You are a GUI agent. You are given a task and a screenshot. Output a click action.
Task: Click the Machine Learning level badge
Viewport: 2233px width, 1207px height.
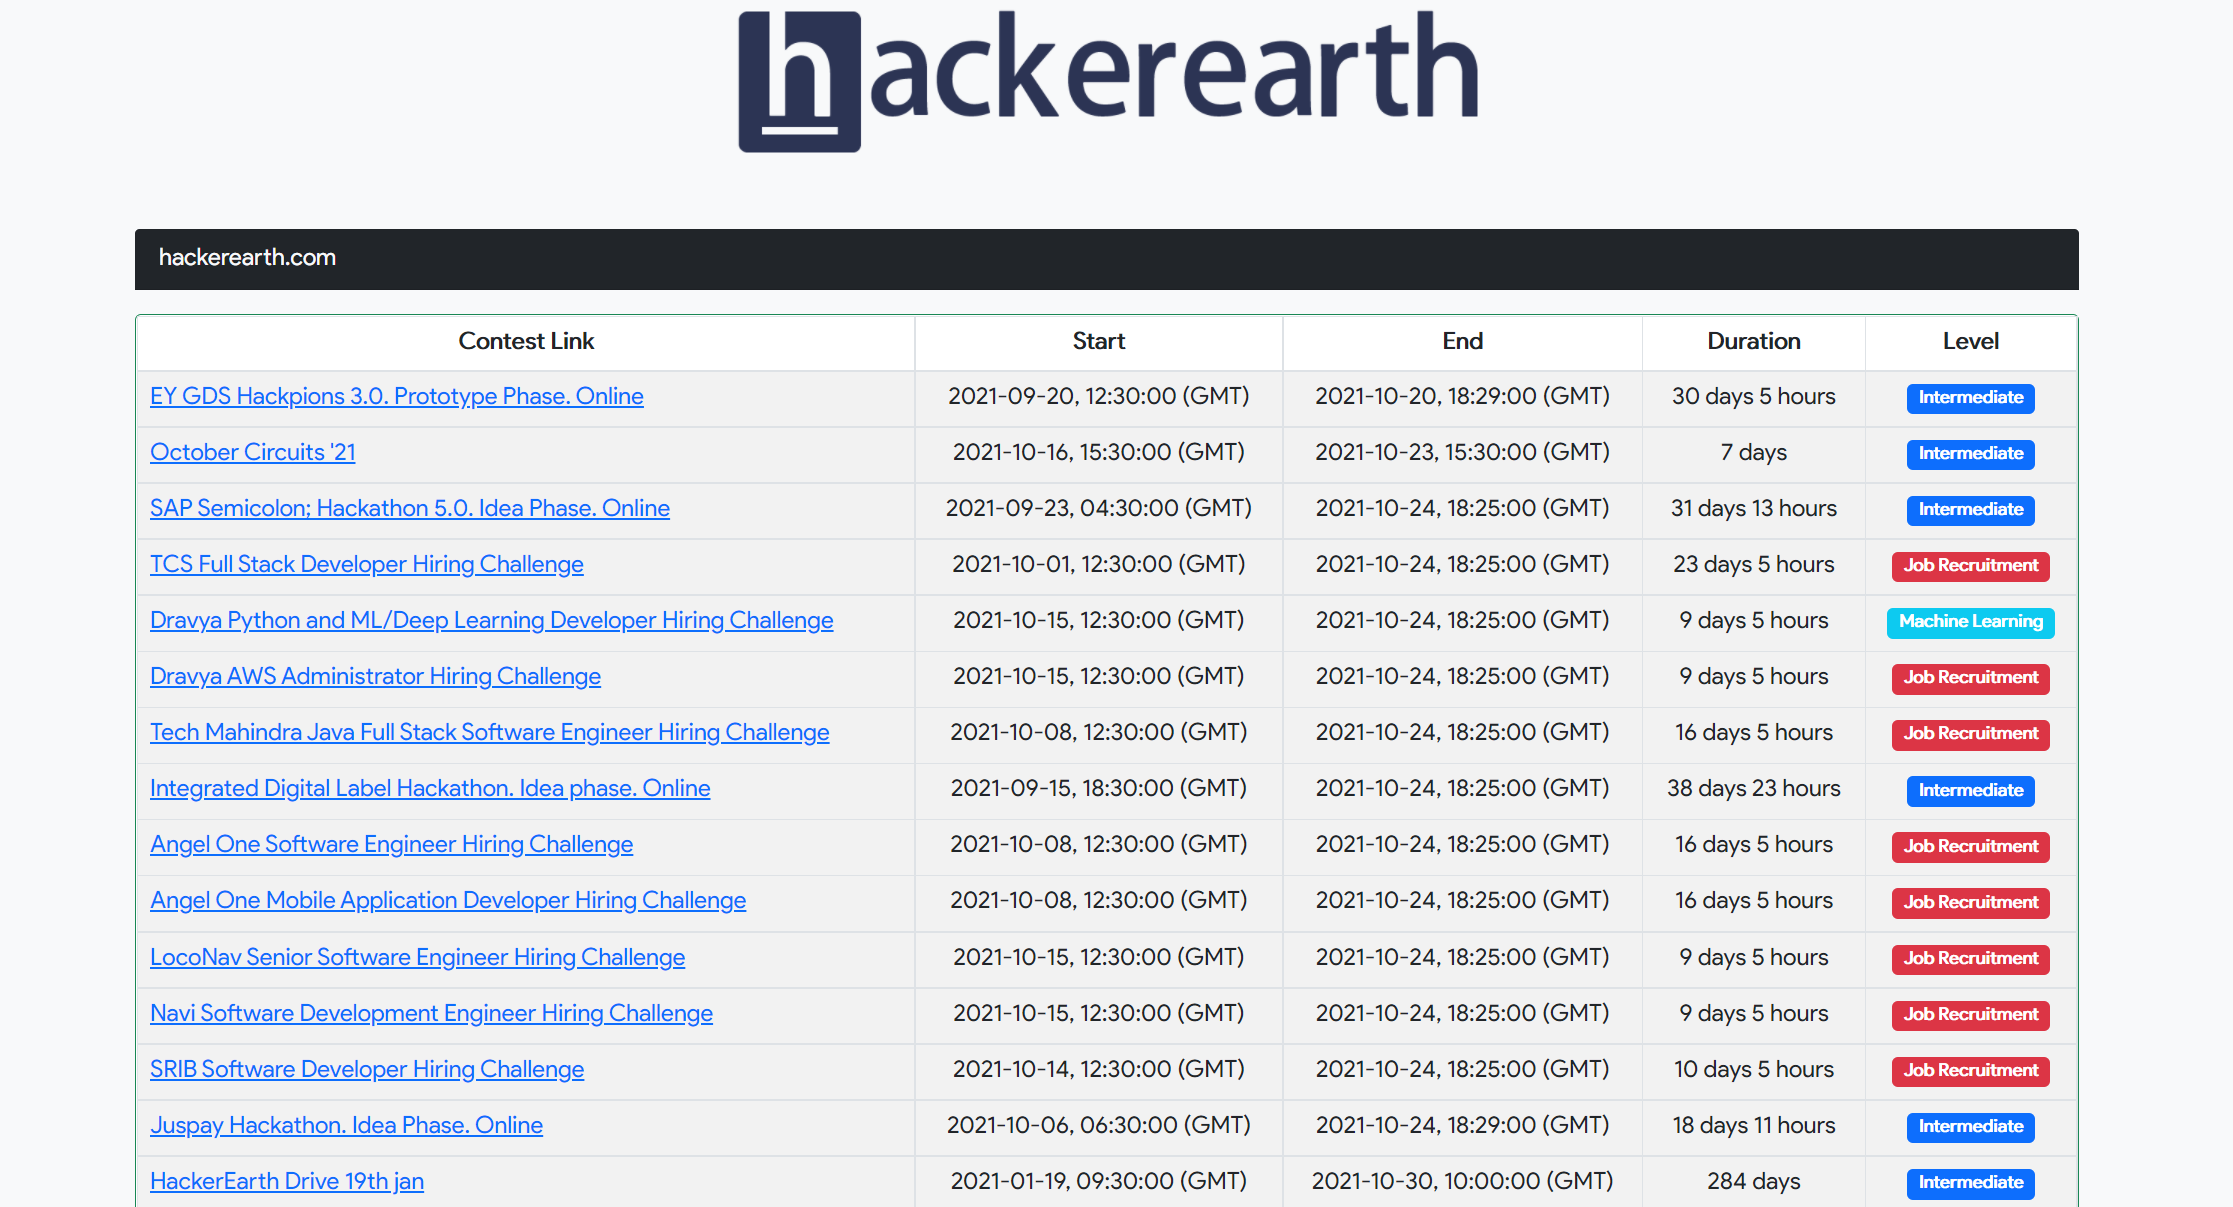click(x=1970, y=621)
